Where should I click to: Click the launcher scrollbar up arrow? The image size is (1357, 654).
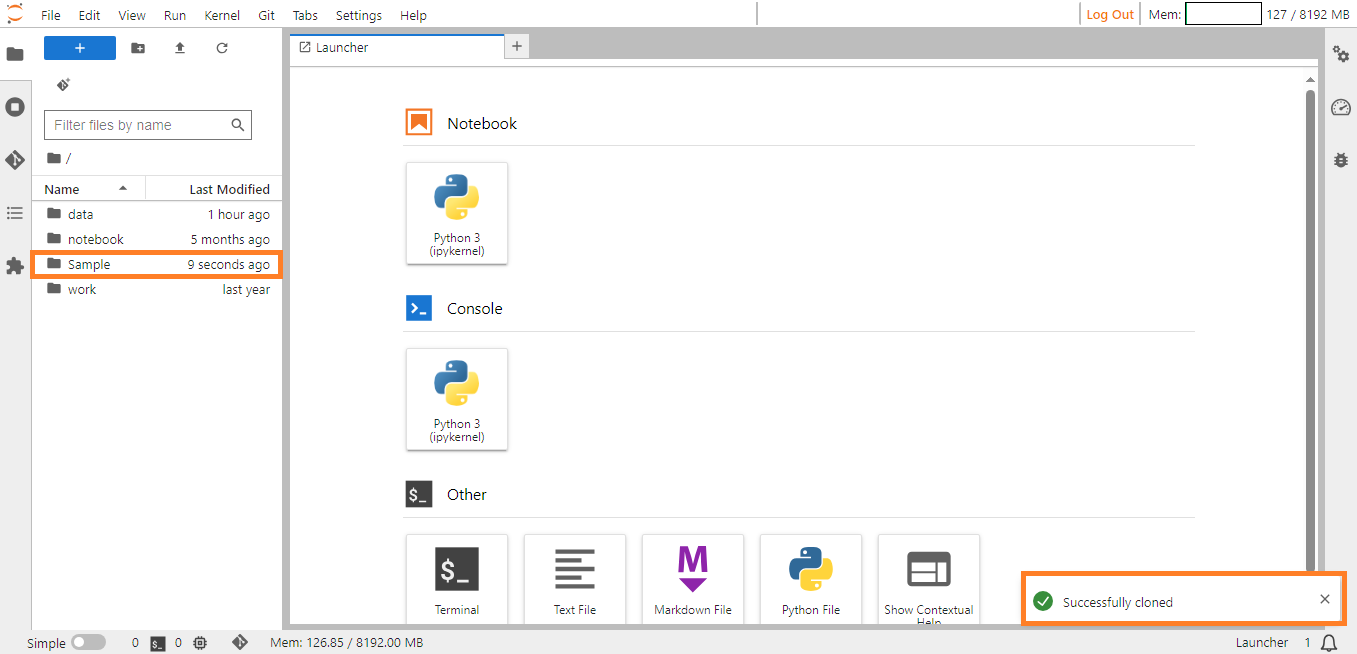(1311, 80)
